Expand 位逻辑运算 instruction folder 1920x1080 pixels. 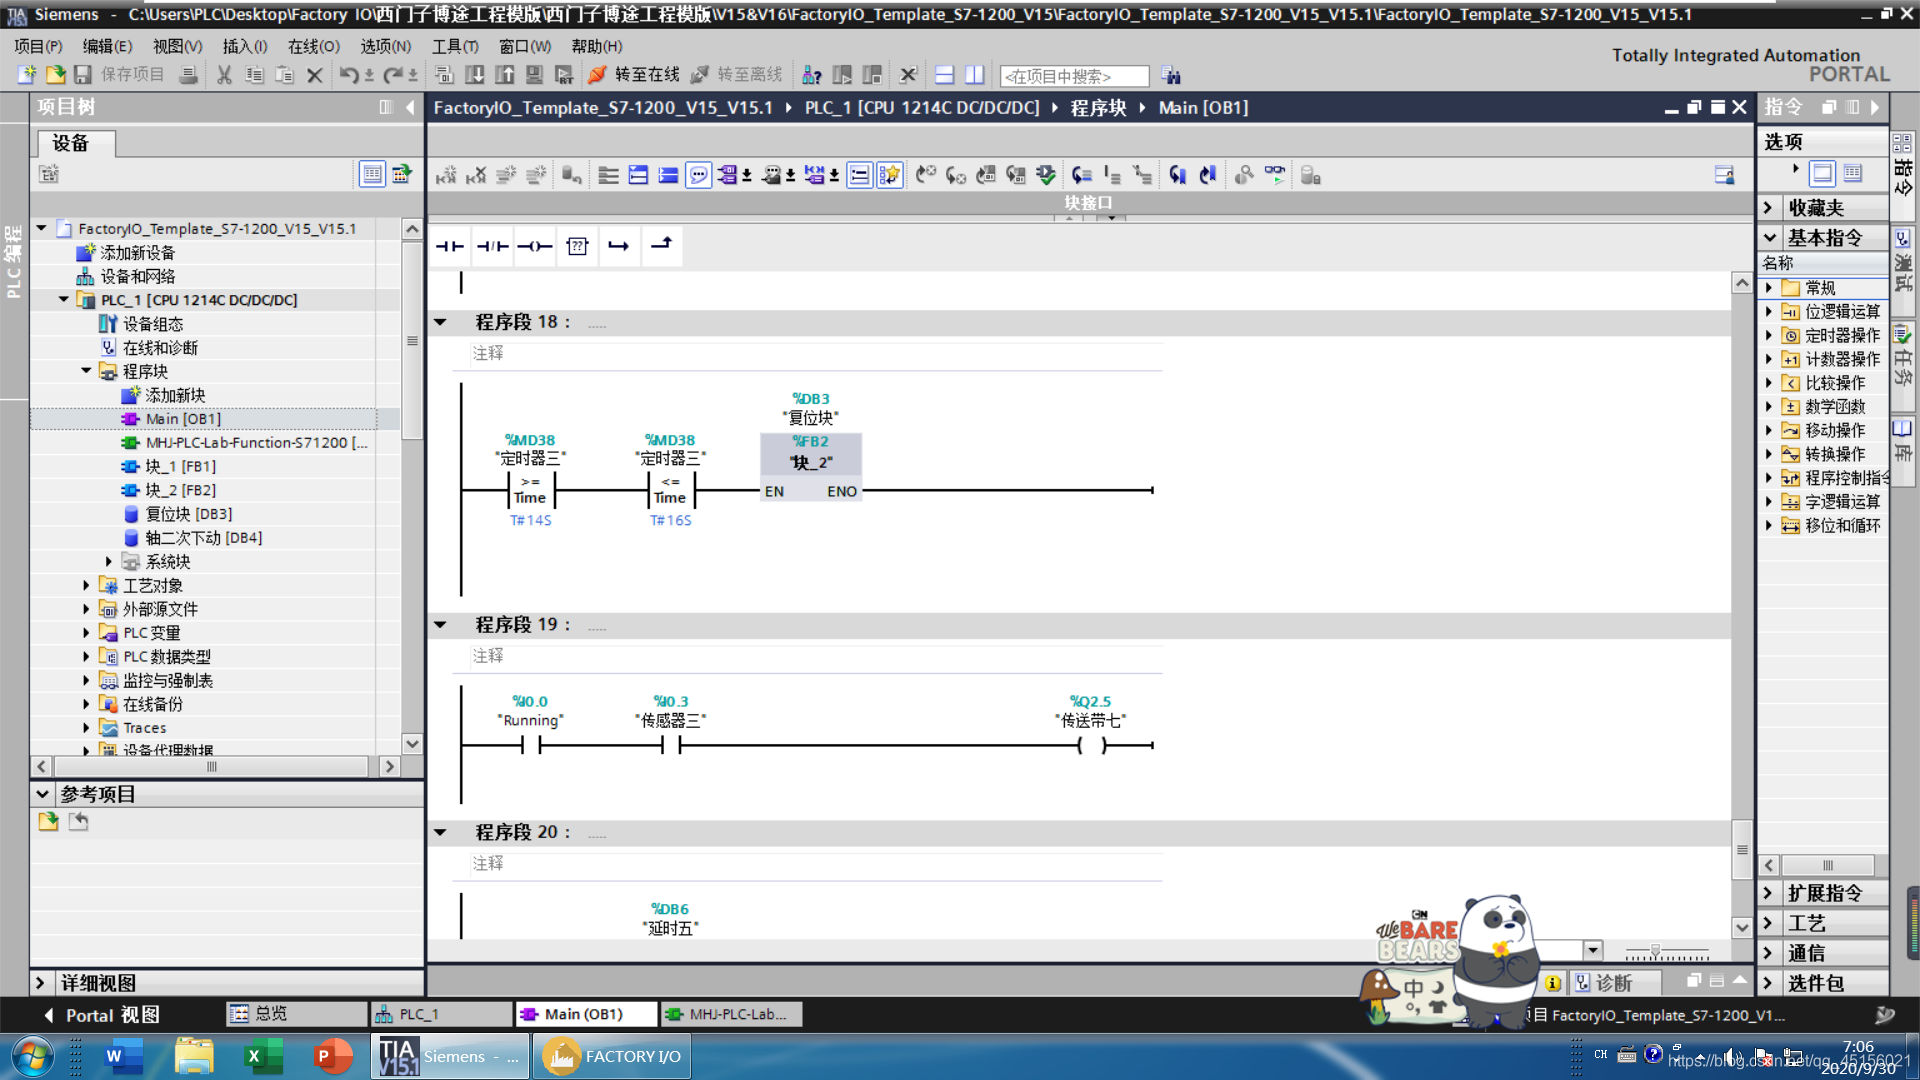[1769, 312]
